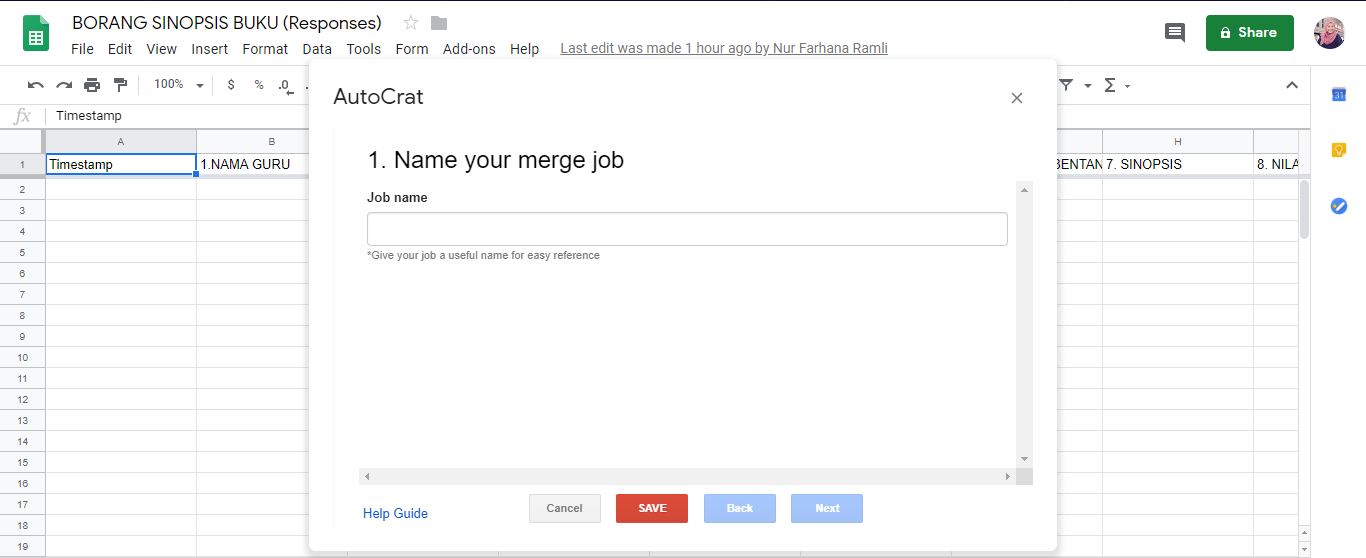
Task: Collapse the toolbar with the up chevron
Action: point(1291,85)
